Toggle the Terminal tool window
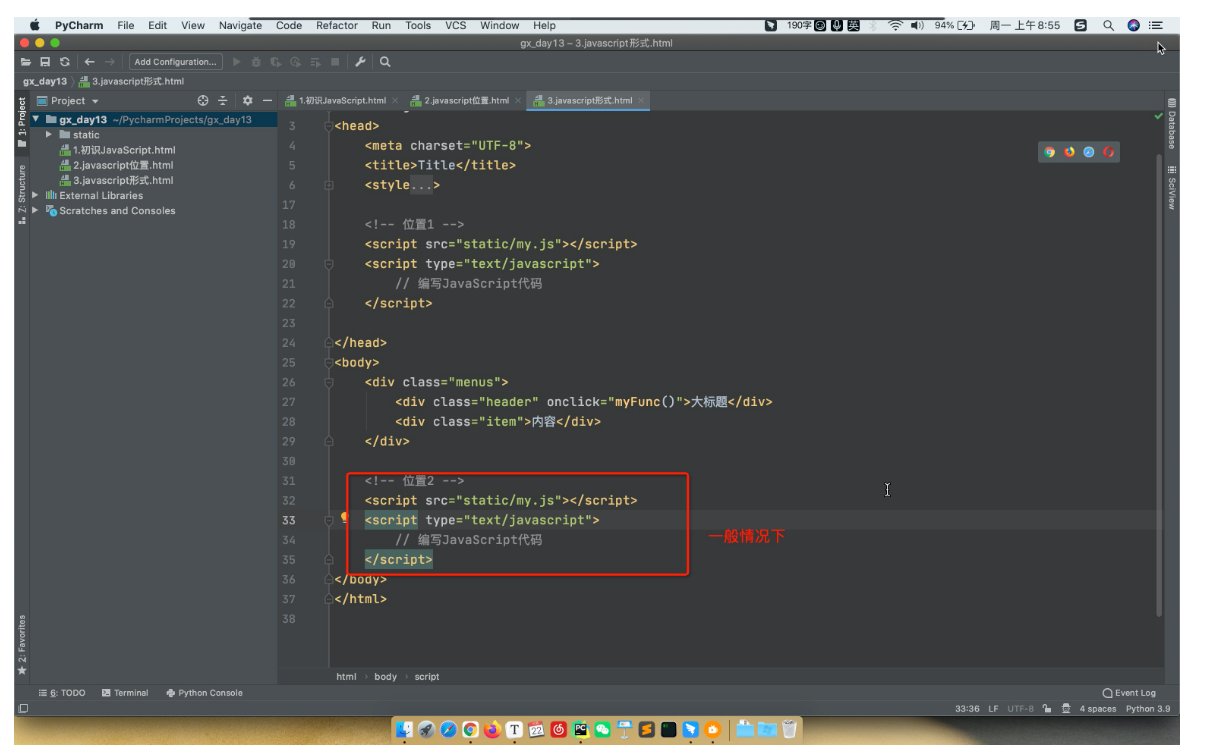Viewport: 1218px width, 747px height. [125, 693]
